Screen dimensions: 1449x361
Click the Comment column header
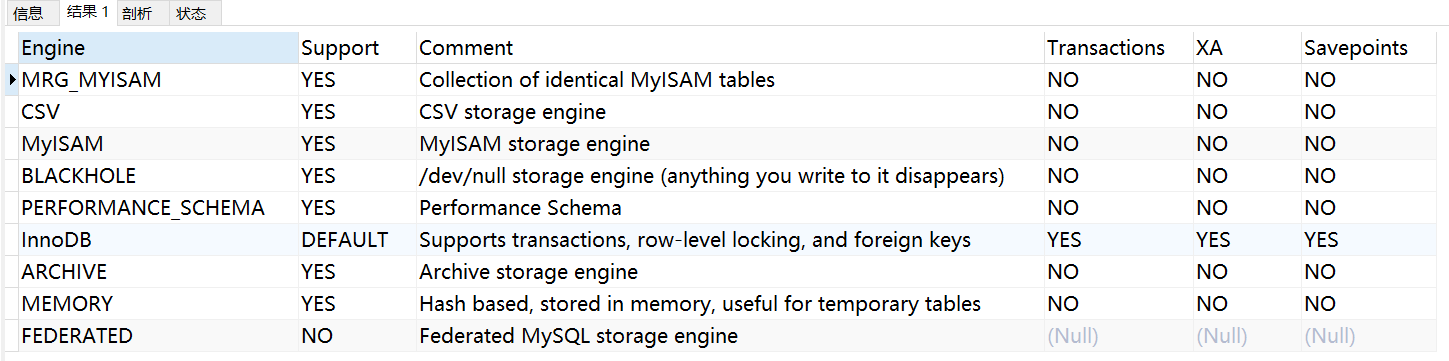point(729,48)
